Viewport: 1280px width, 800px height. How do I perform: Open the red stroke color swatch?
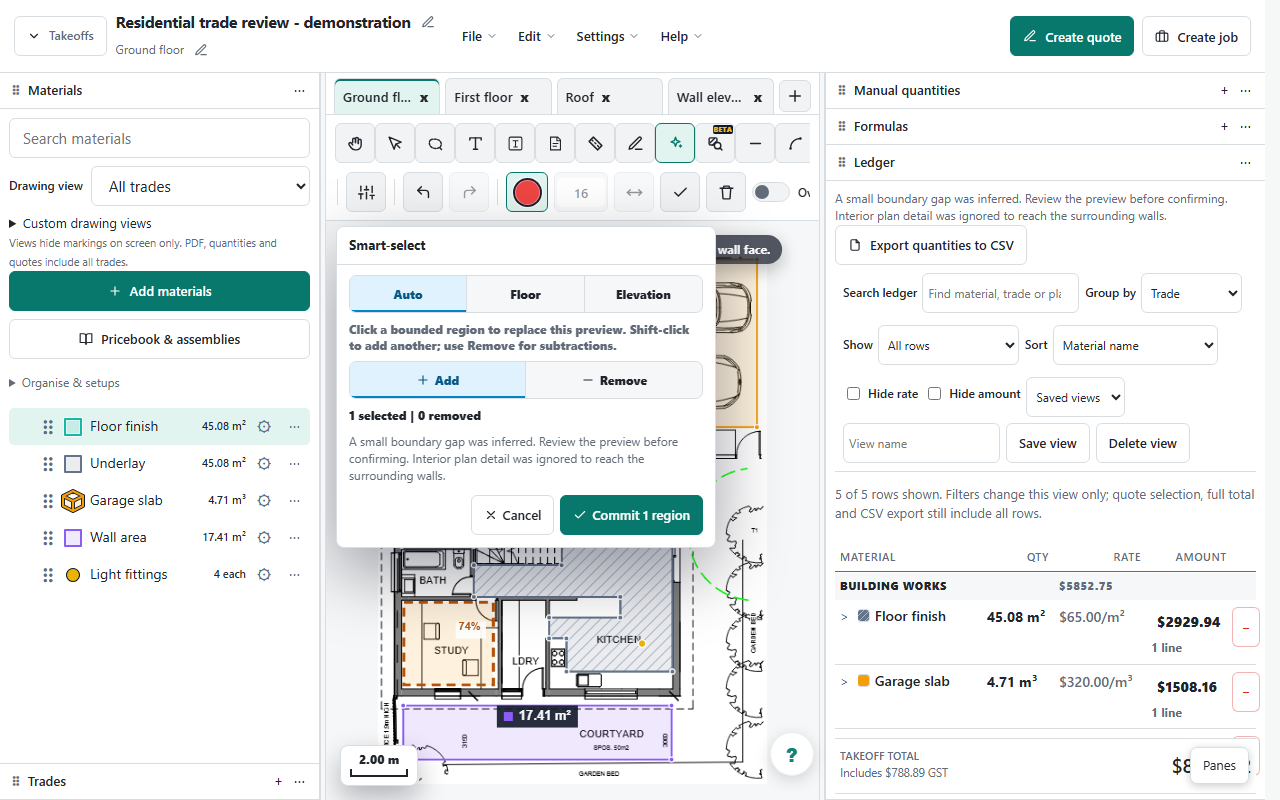527,192
